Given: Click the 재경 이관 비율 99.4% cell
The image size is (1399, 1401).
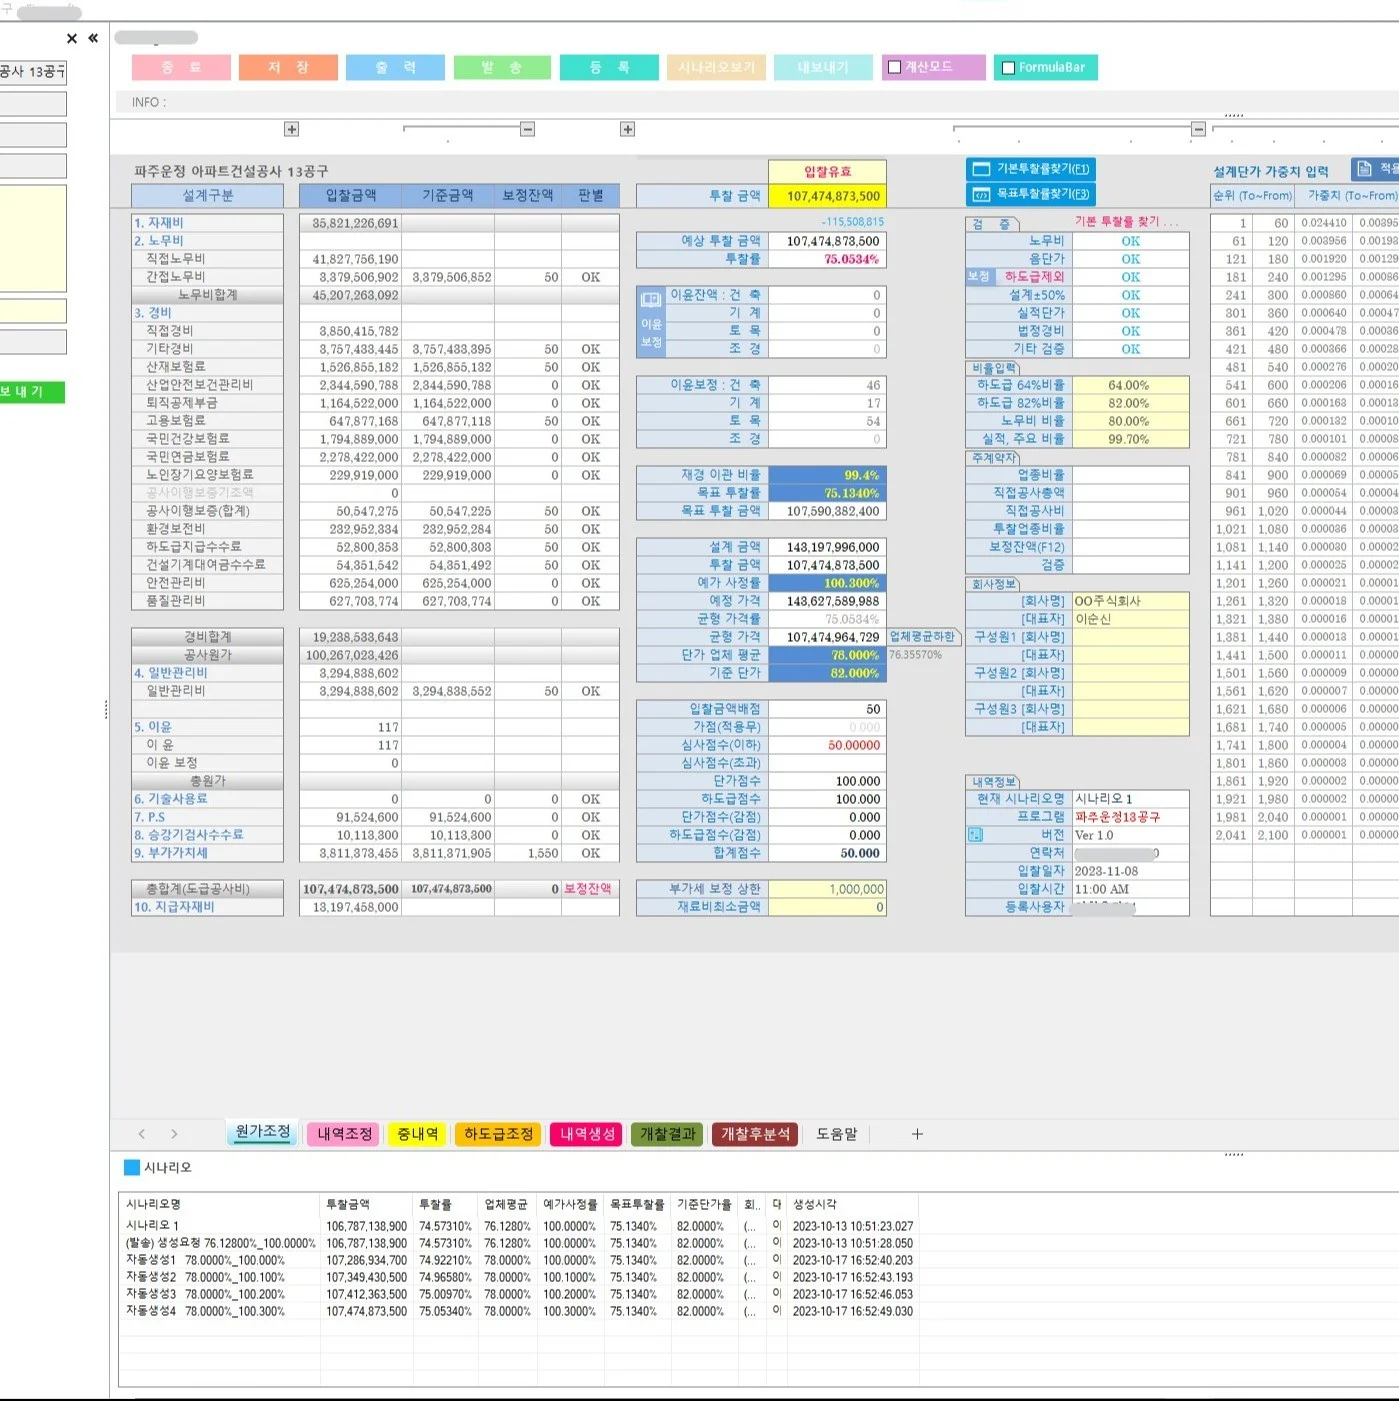Looking at the screenshot, I should click(827, 475).
